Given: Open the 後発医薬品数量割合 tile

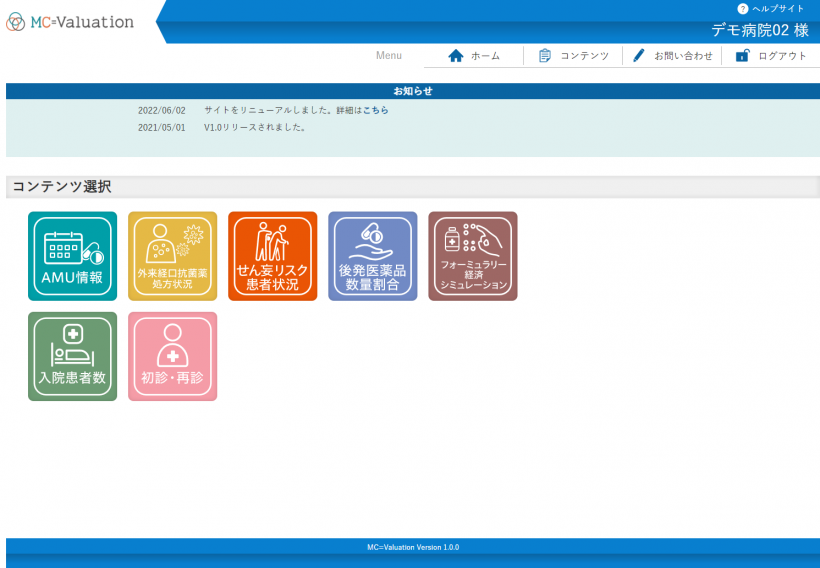Looking at the screenshot, I should coord(372,256).
